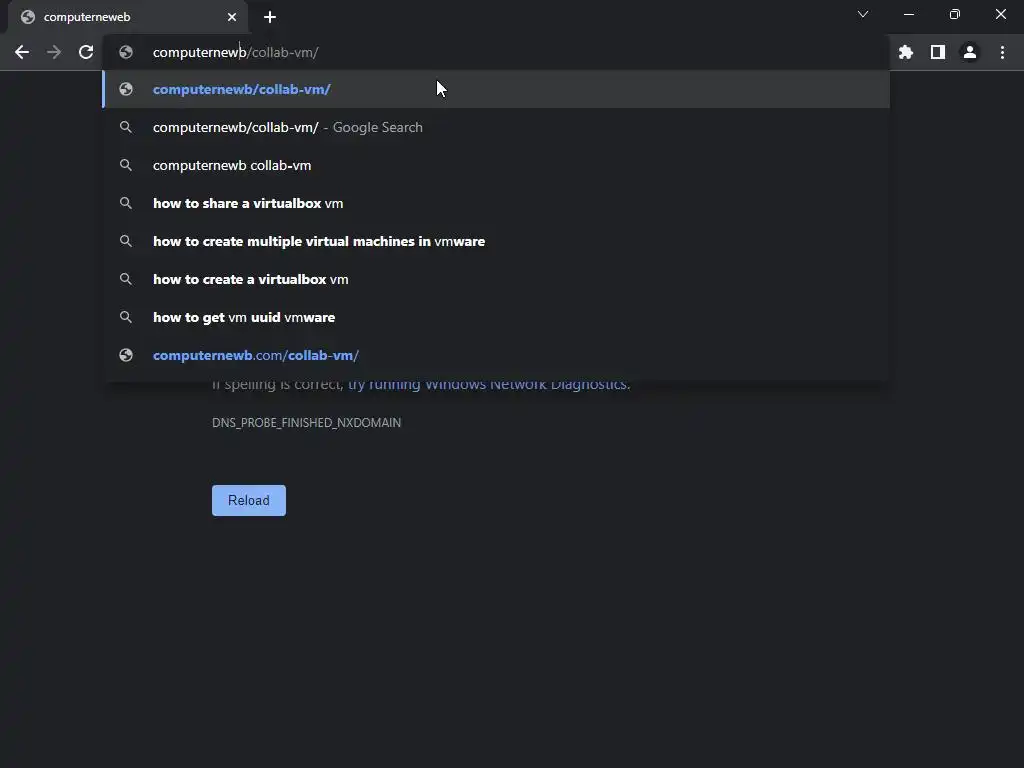Select 'how to create multiple virtual machines in vmware'
Screen dimensions: 1024x768
point(496,241)
